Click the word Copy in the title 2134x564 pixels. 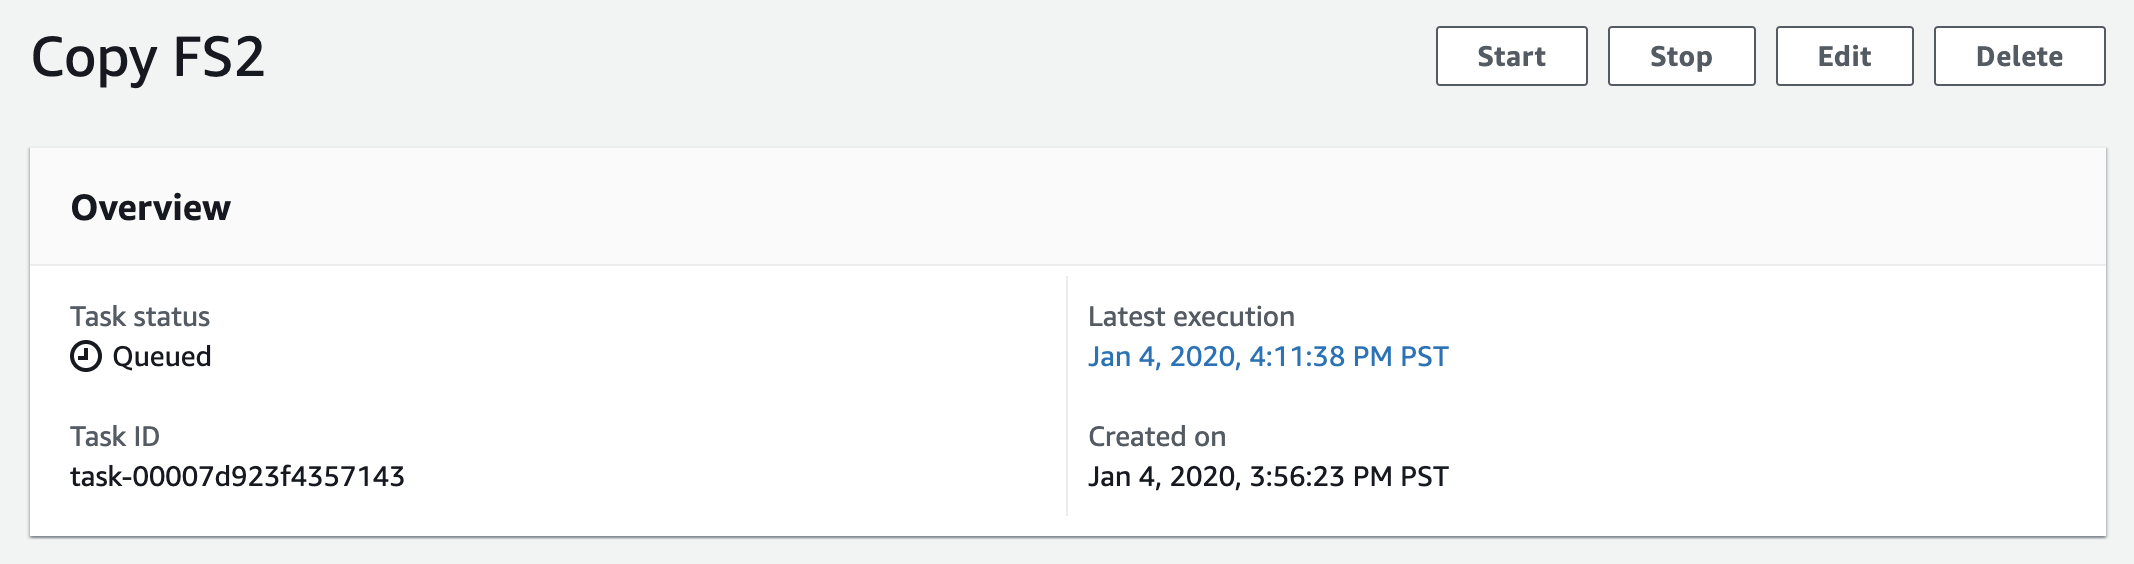[94, 60]
